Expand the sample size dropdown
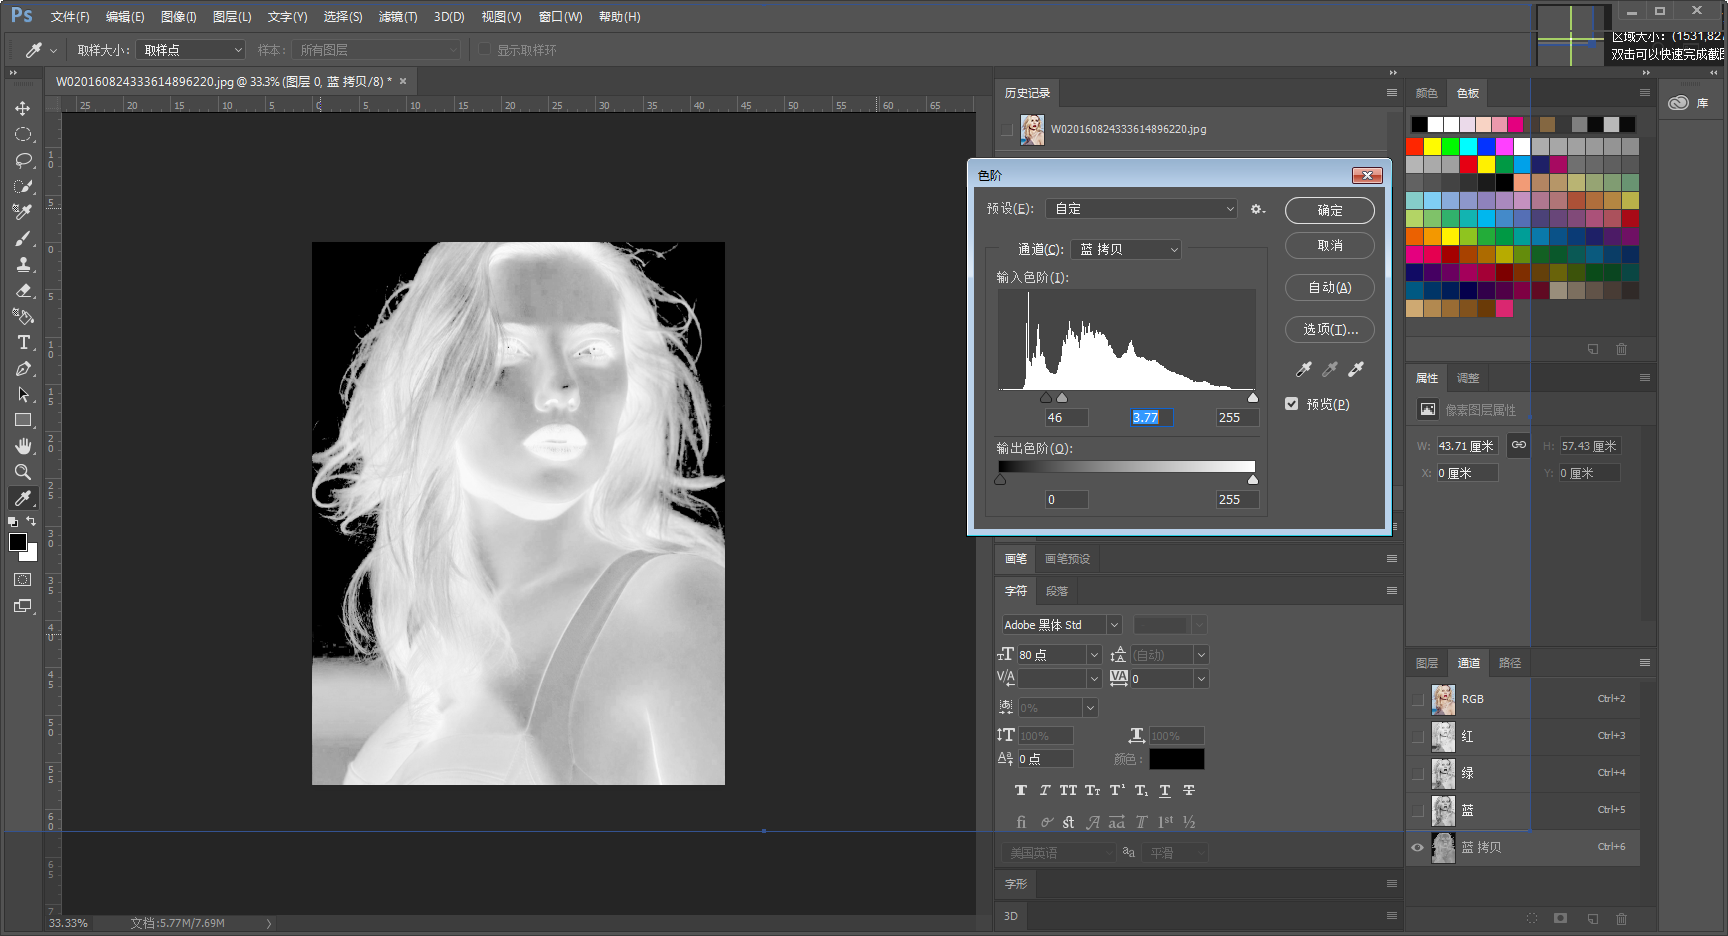 click(191, 50)
